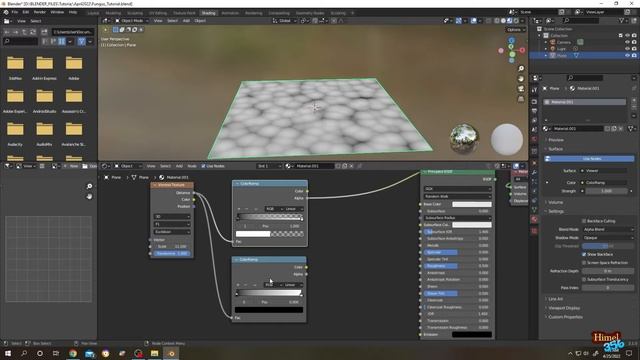Collapse the Settings panel in material properties
The width and height of the screenshot is (640, 360).
(556, 211)
